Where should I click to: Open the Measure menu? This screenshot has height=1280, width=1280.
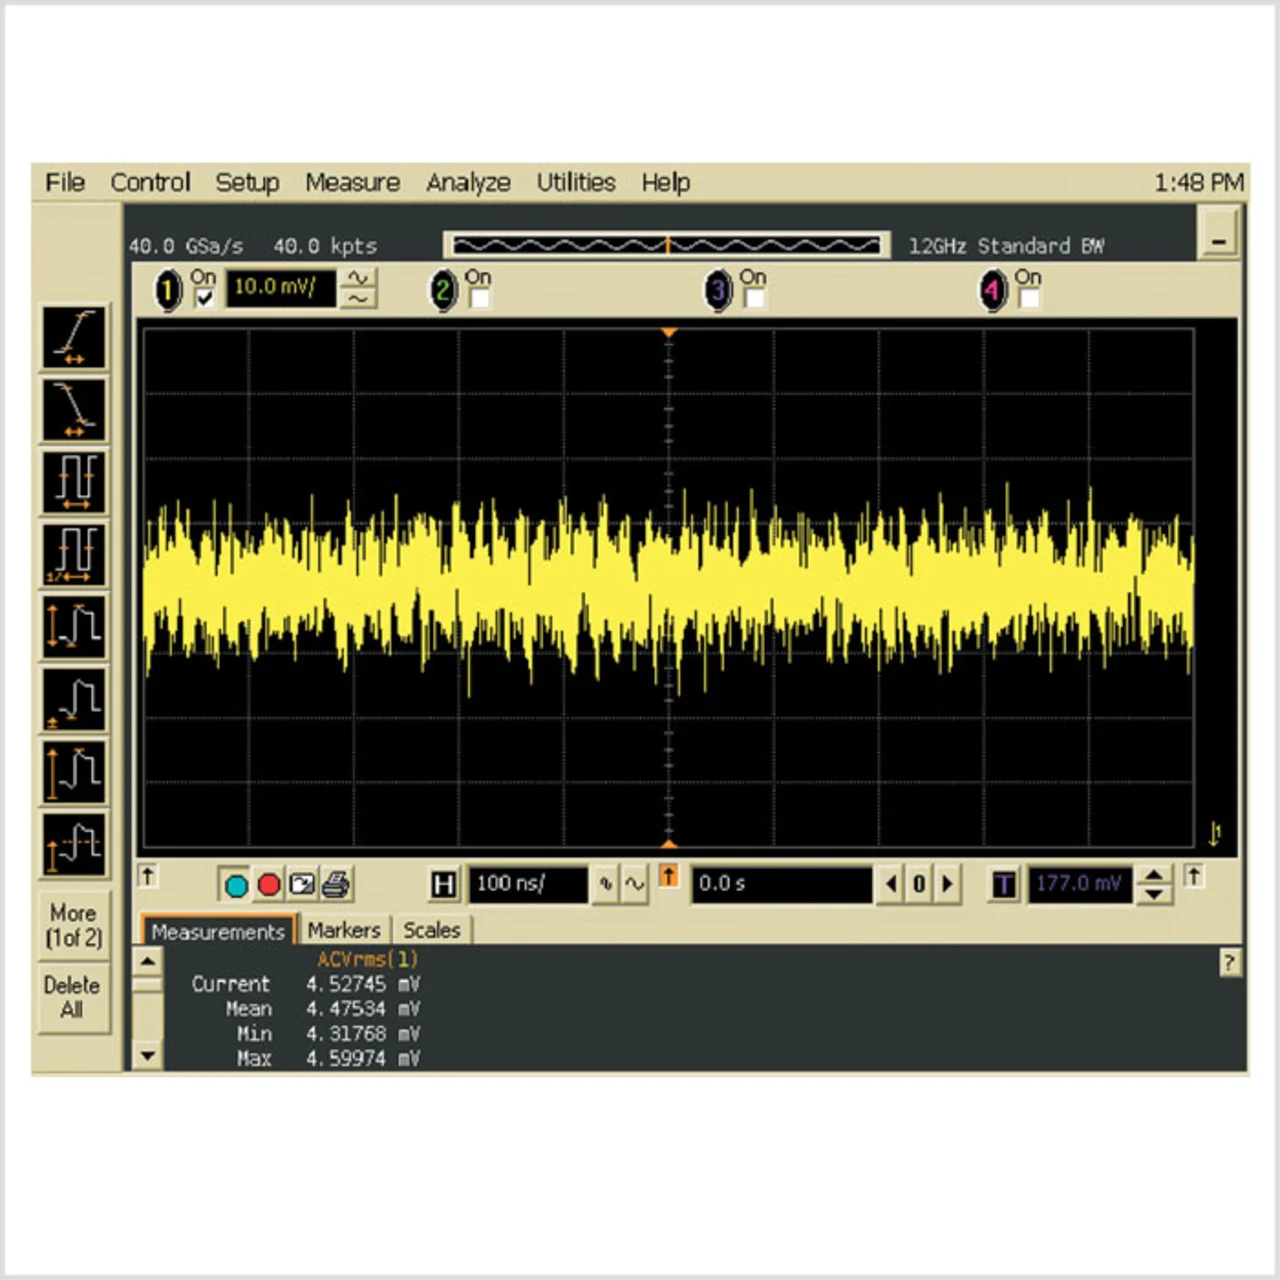click(x=352, y=182)
